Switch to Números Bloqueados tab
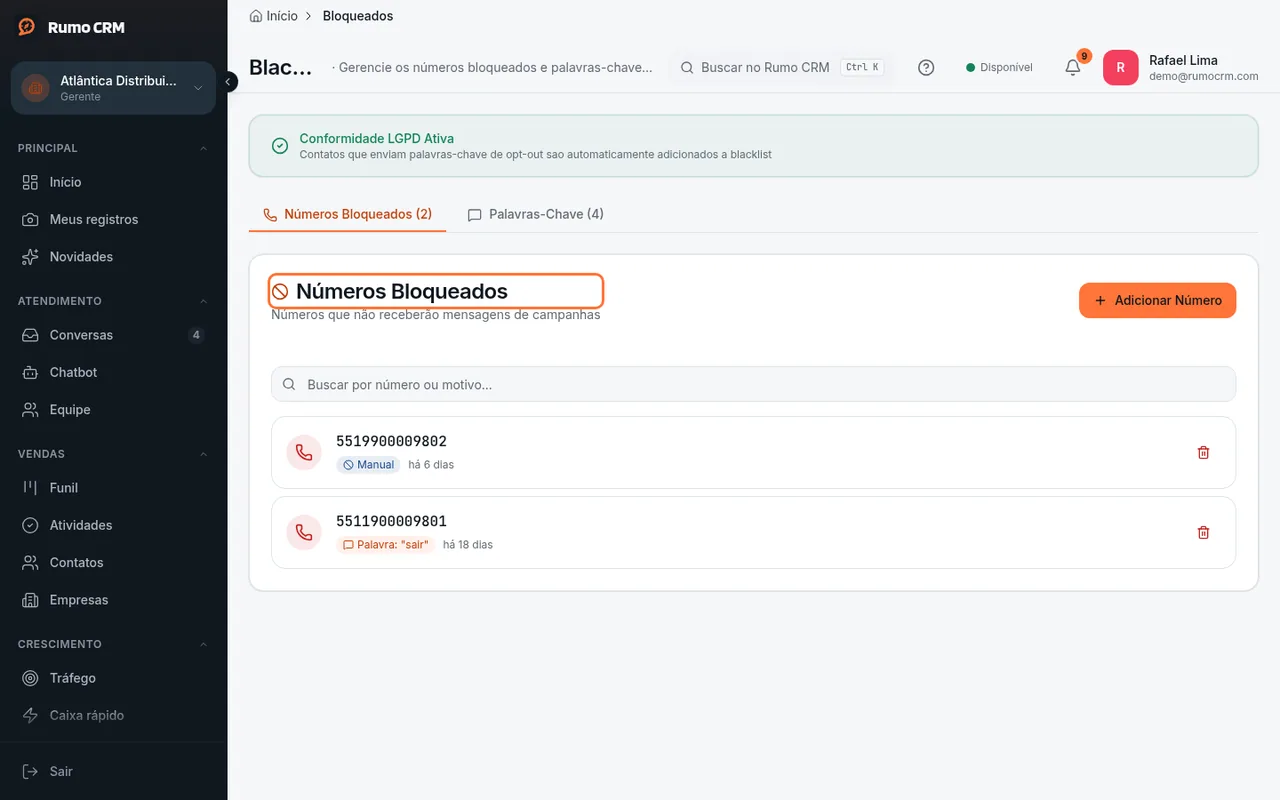1280x800 pixels. [347, 214]
